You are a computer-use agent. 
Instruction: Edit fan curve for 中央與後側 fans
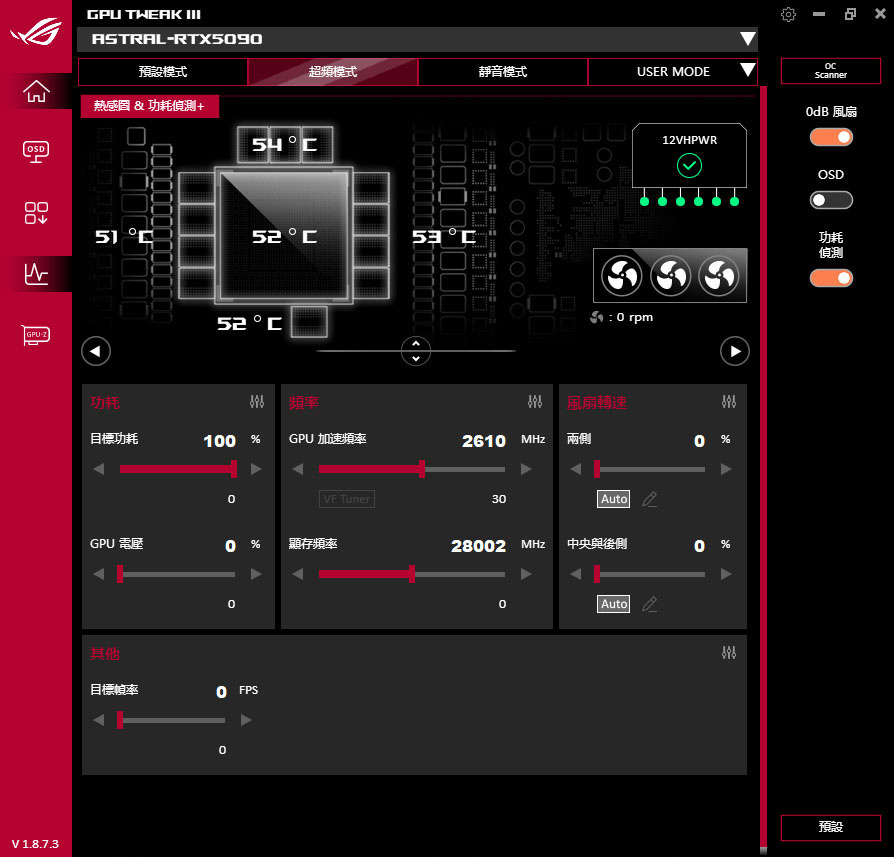[649, 604]
